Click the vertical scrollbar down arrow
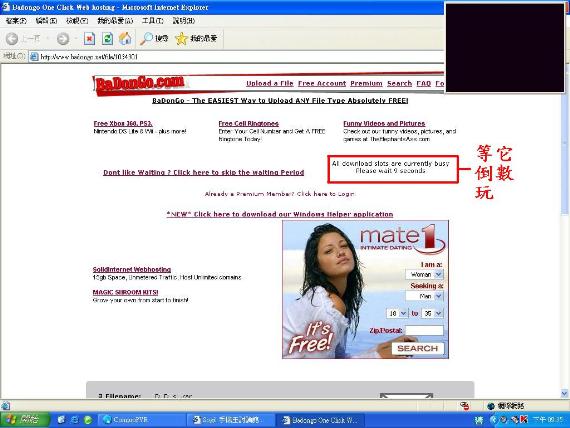570x428 pixels. (565, 393)
